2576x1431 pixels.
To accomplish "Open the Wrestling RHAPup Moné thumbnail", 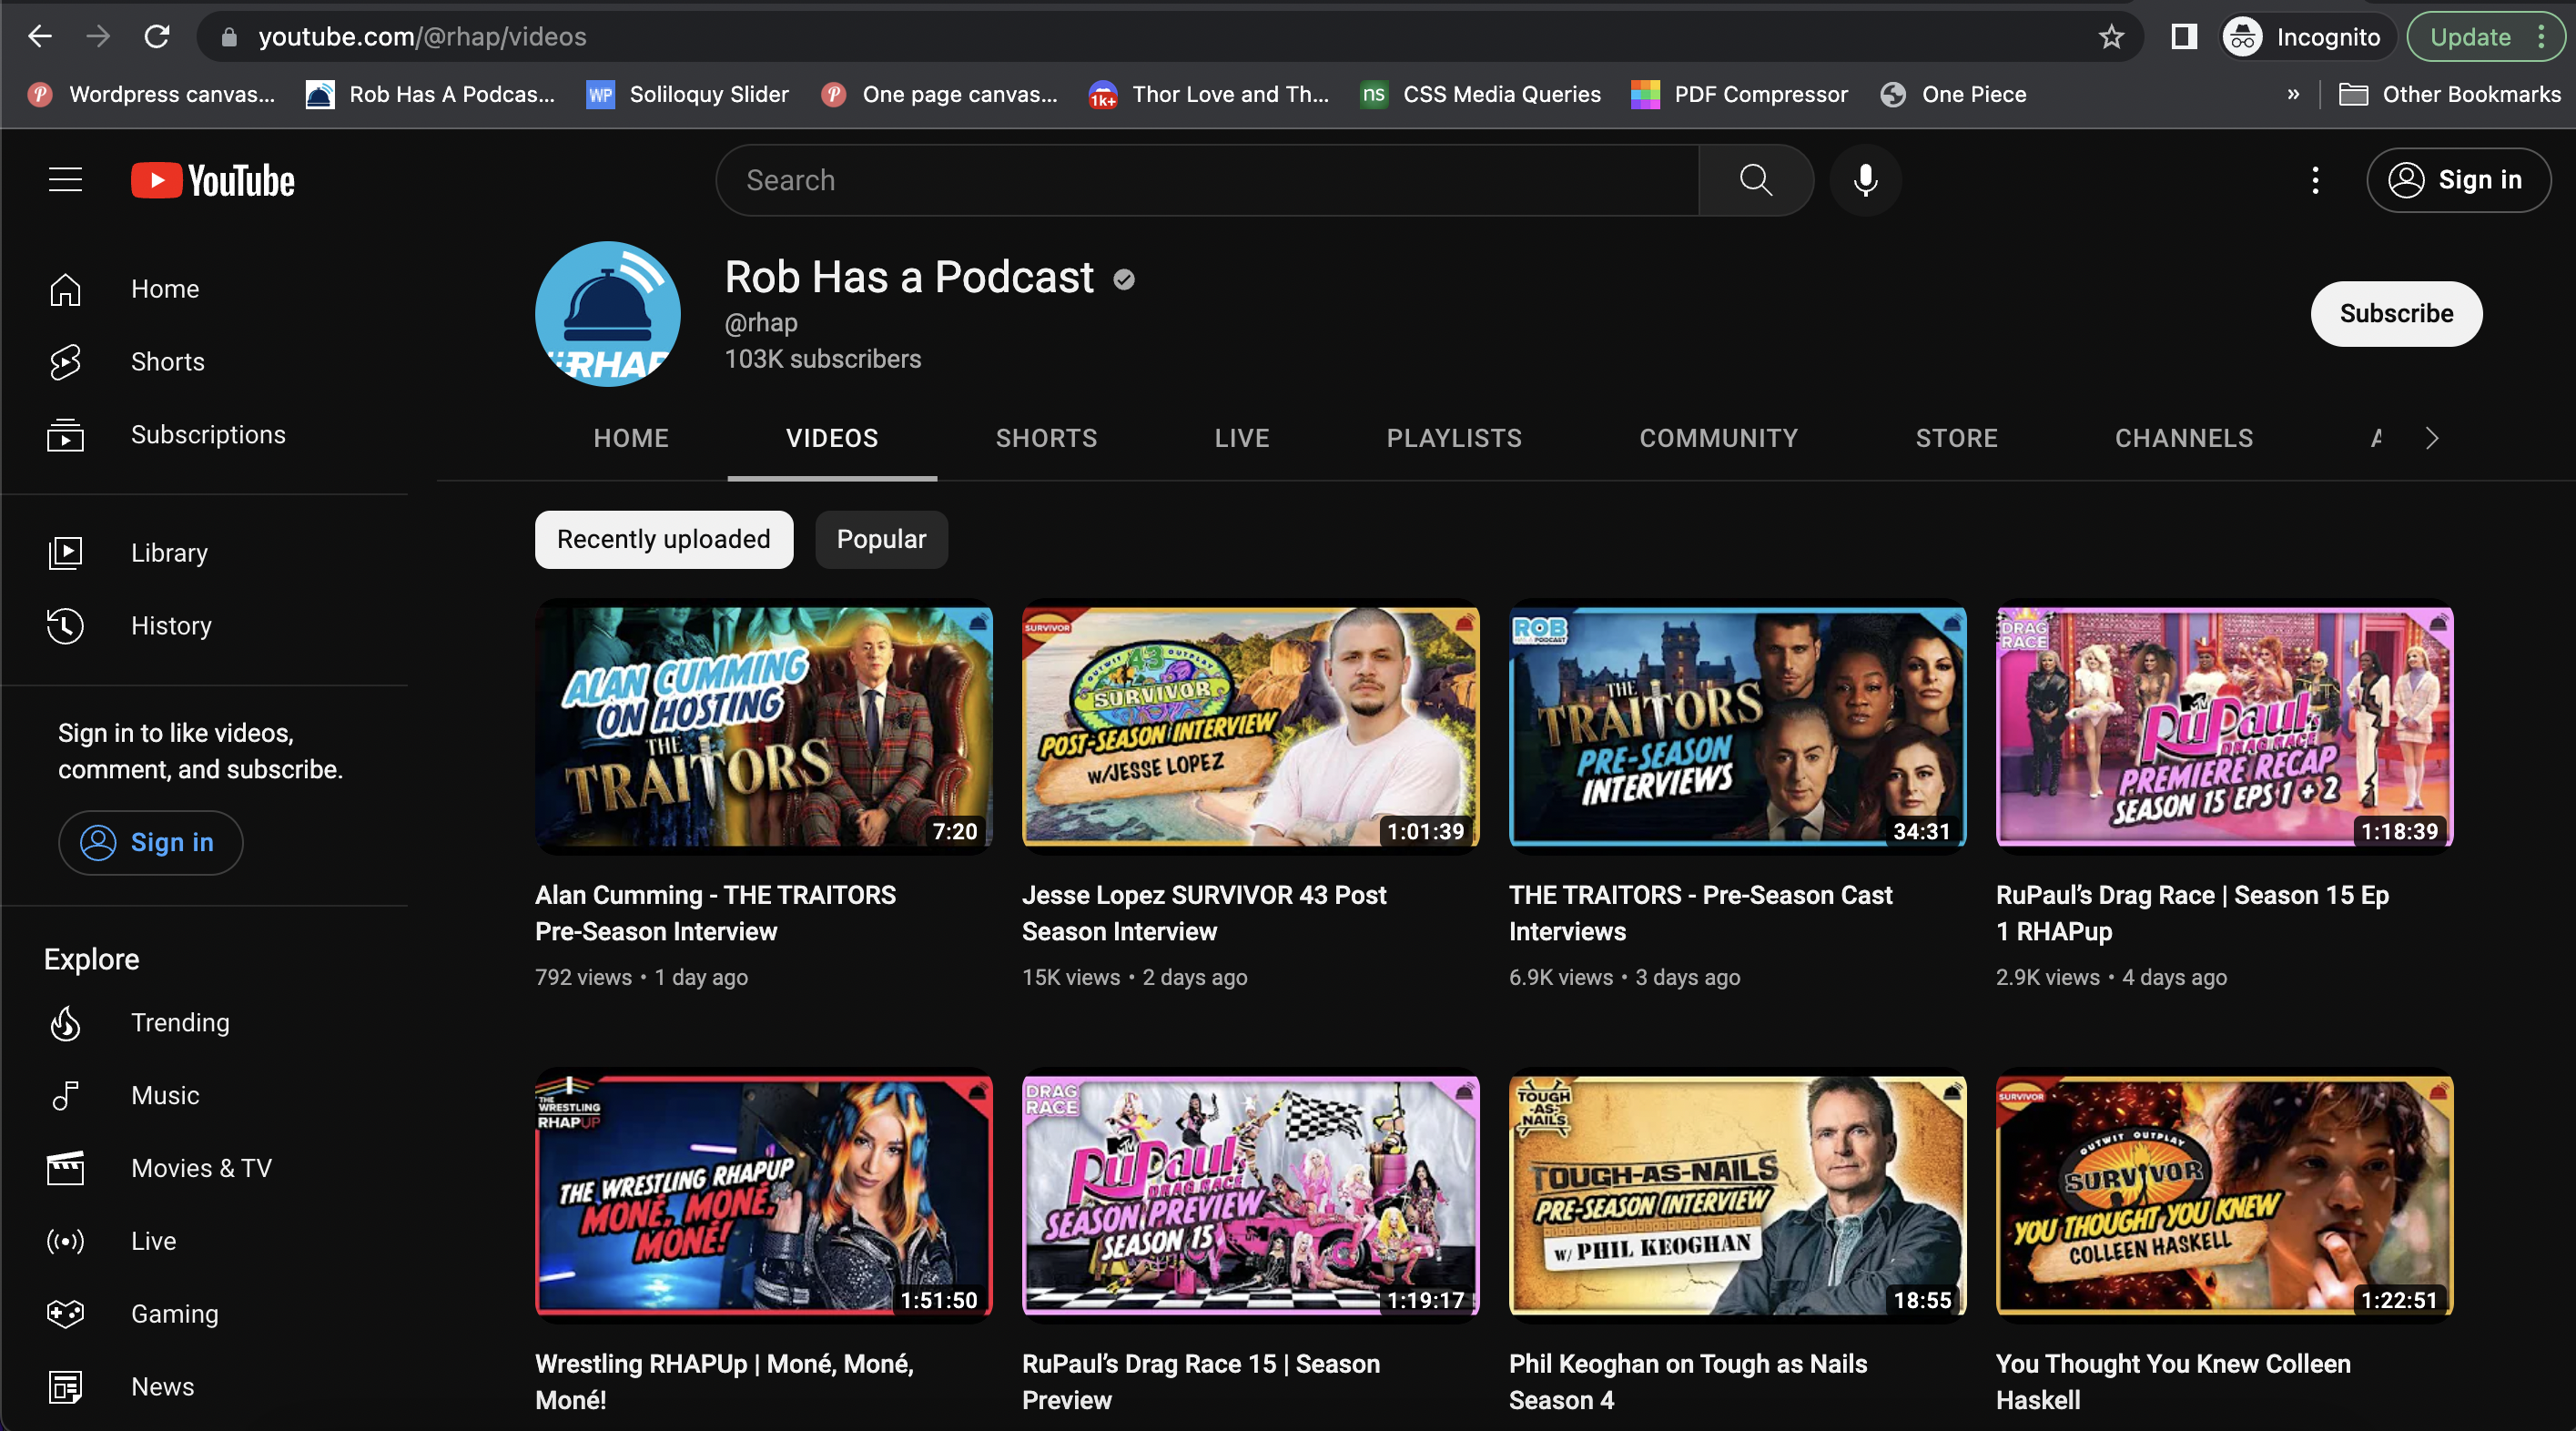I will click(x=764, y=1196).
